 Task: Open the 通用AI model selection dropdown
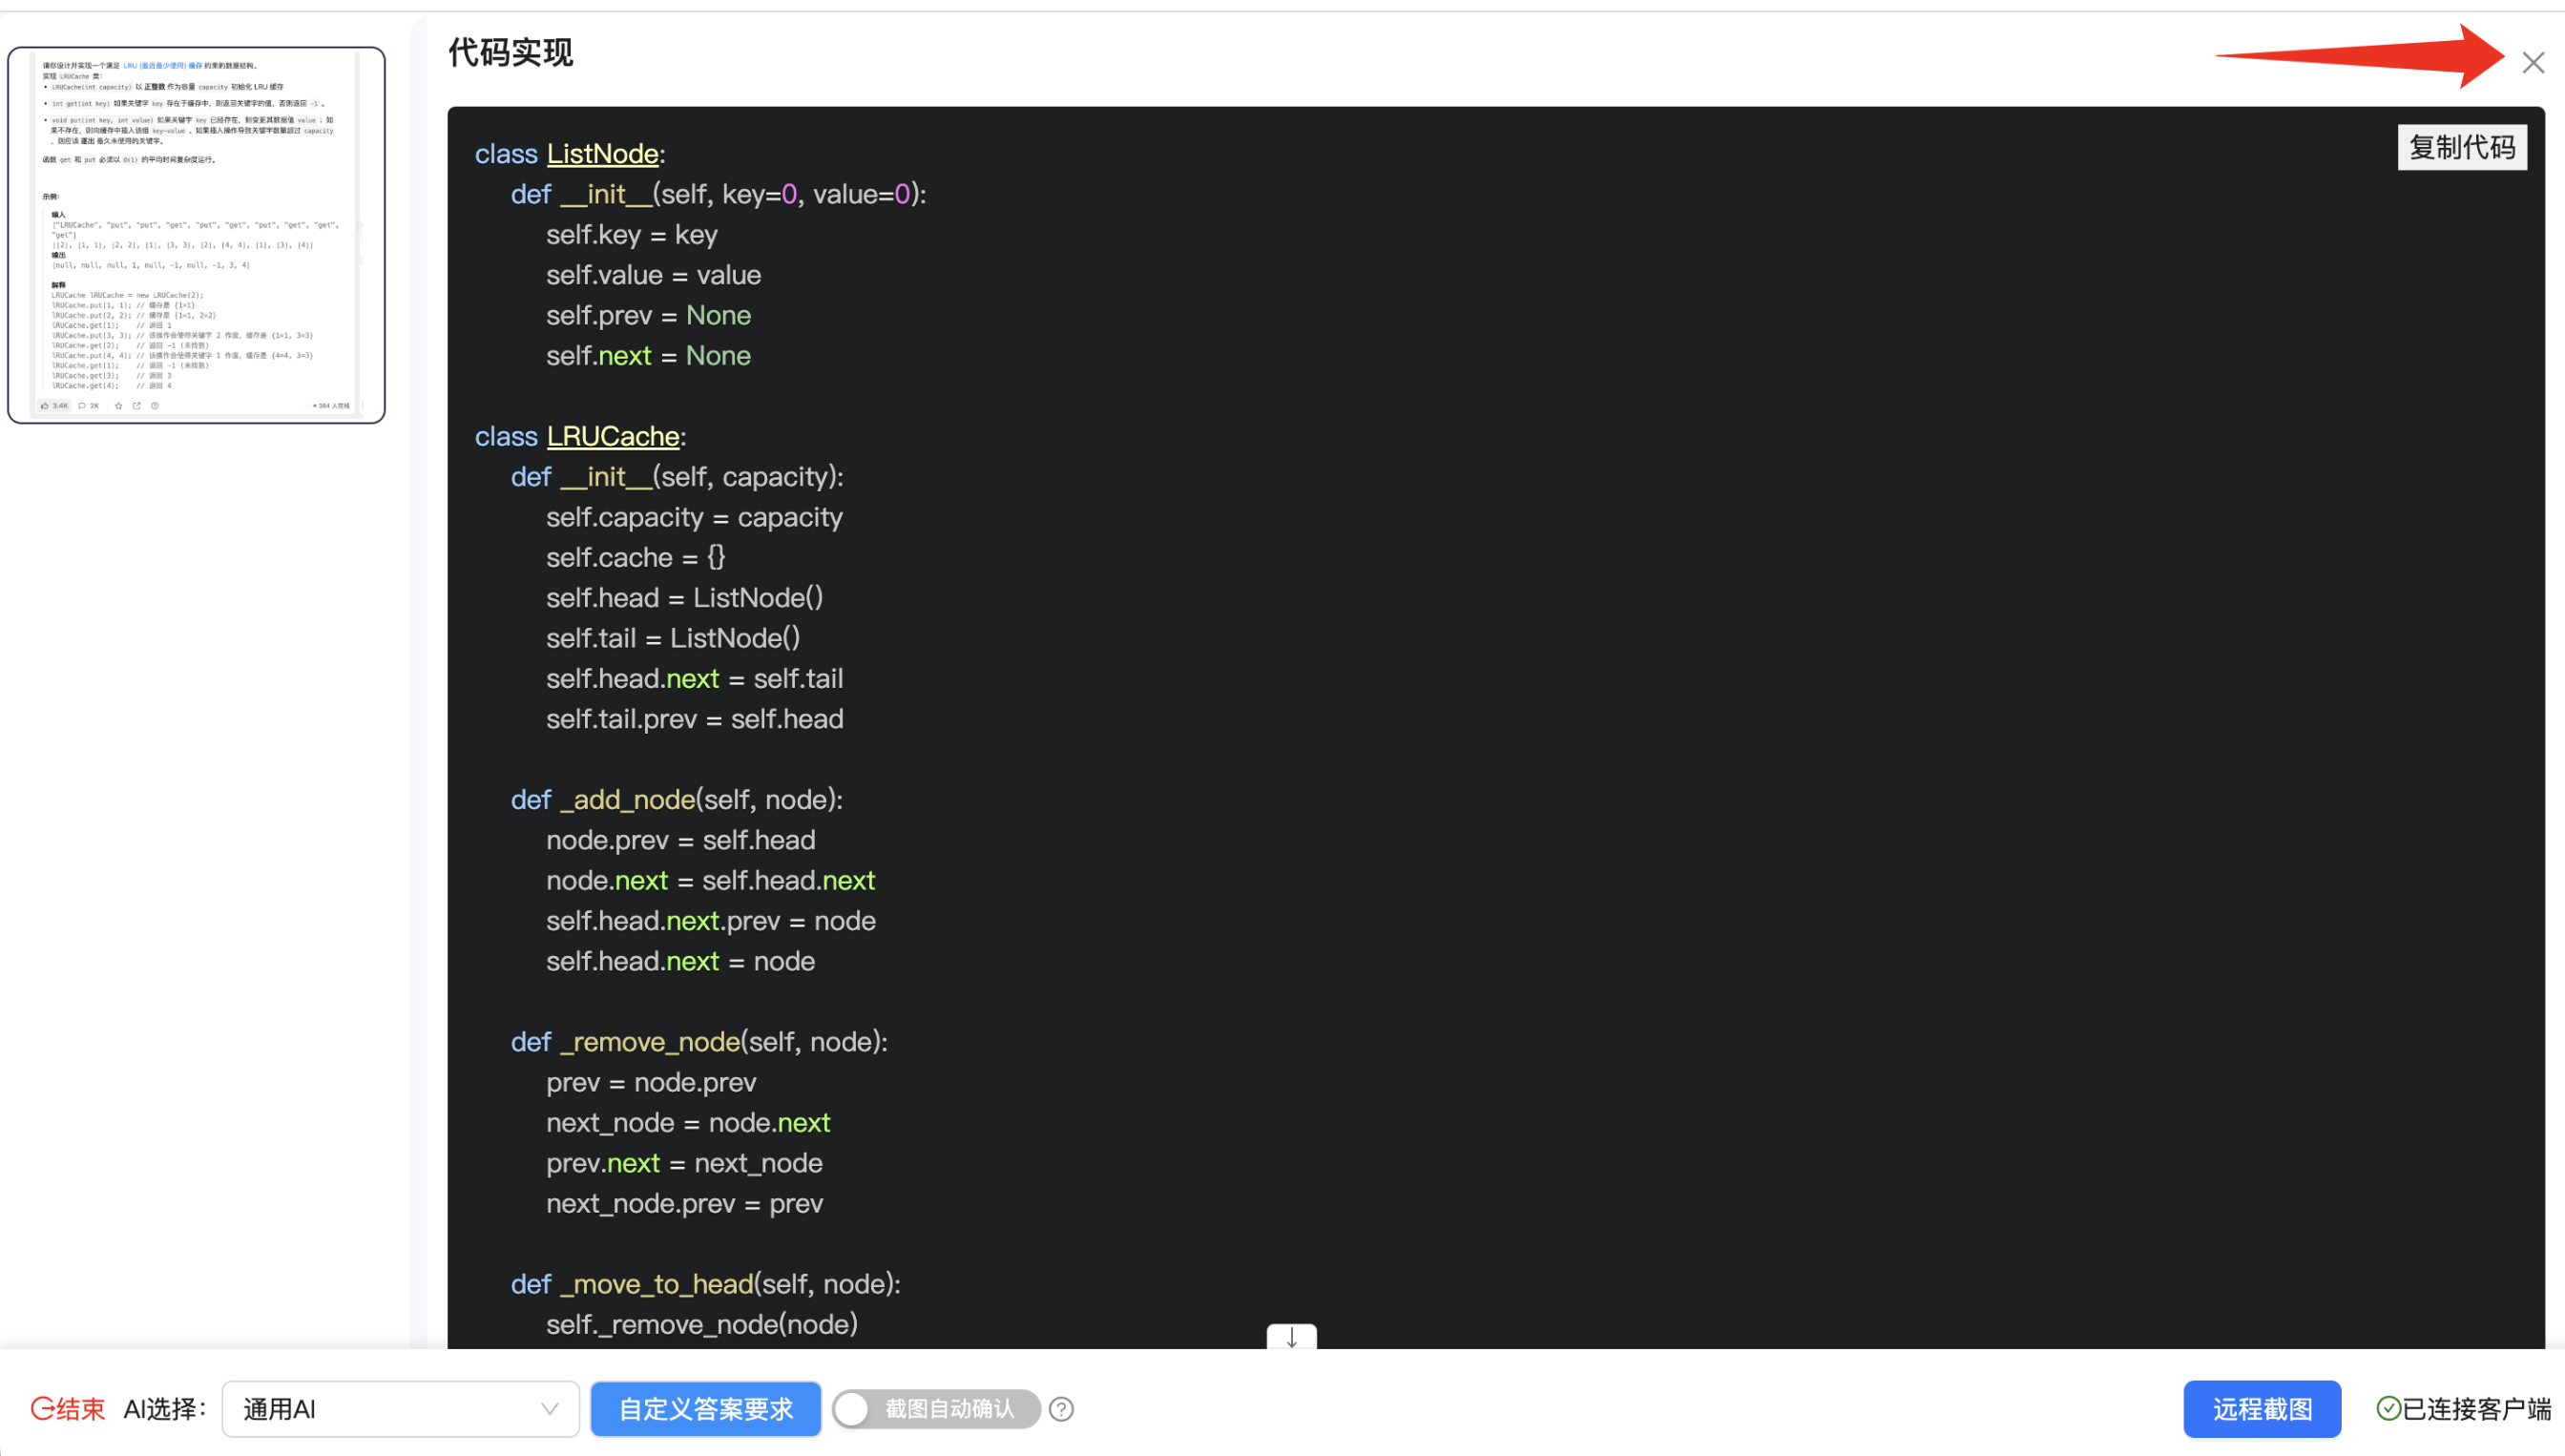pyautogui.click(x=400, y=1409)
